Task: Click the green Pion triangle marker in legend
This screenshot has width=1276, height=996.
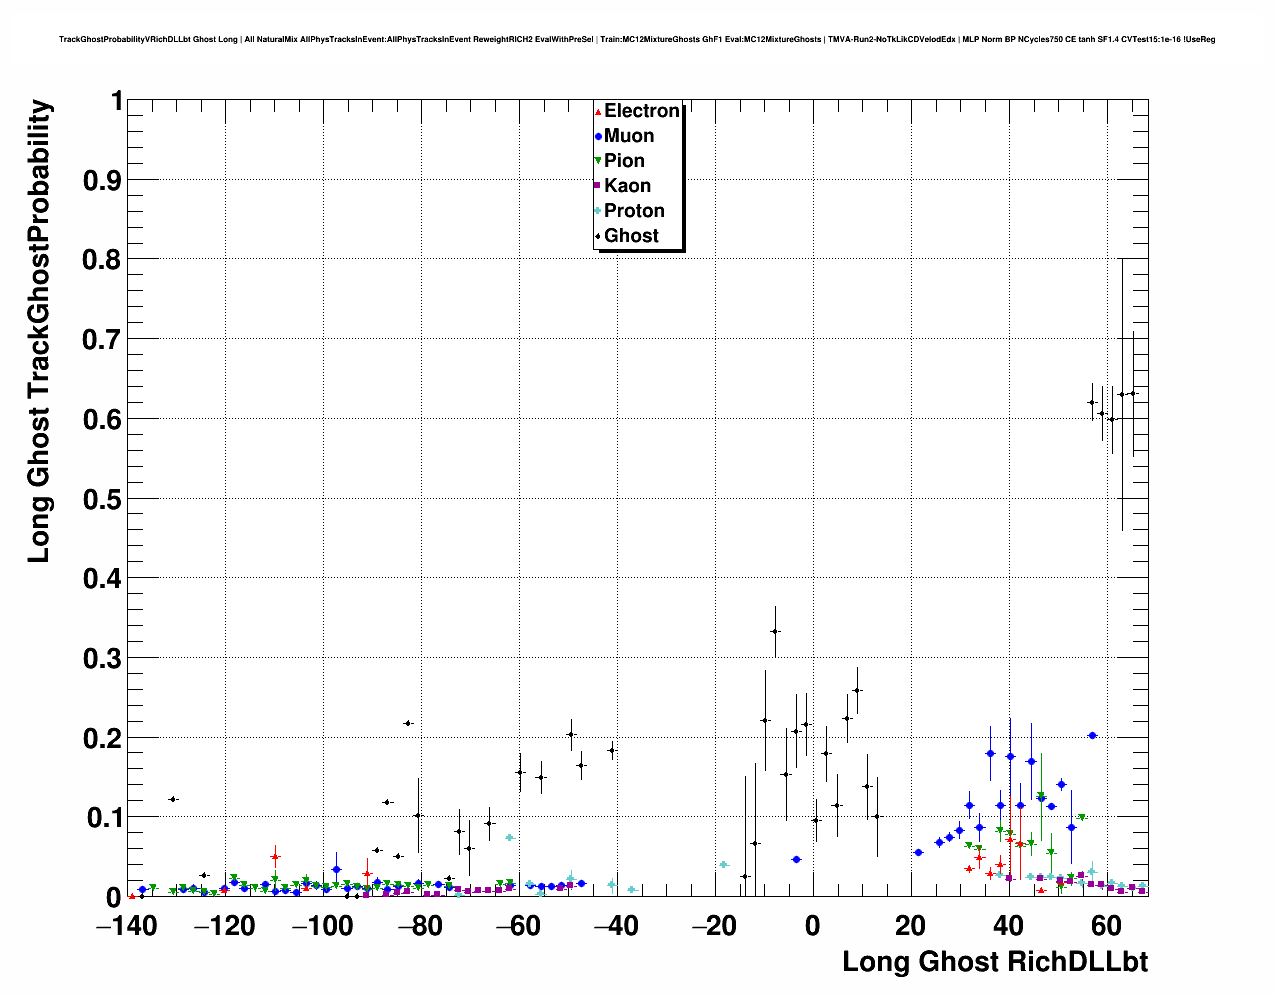Action: point(598,161)
